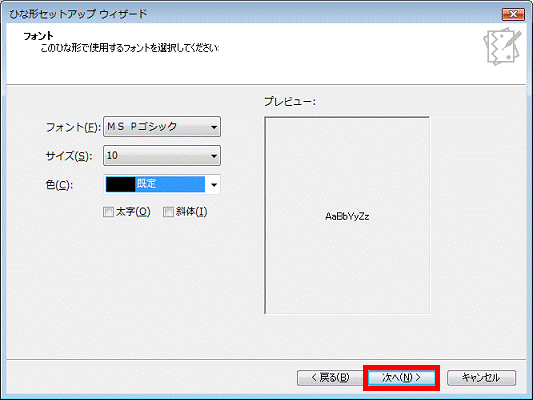This screenshot has height=400, width=533.
Task: Click the フォント(F) label
Action: click(73, 127)
